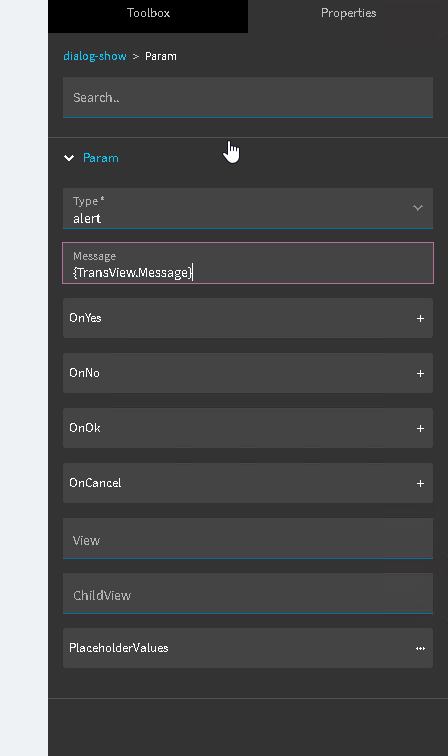Open PlaceholderValues ellipsis editor icon
Screen dimensions: 448x756
[420, 648]
